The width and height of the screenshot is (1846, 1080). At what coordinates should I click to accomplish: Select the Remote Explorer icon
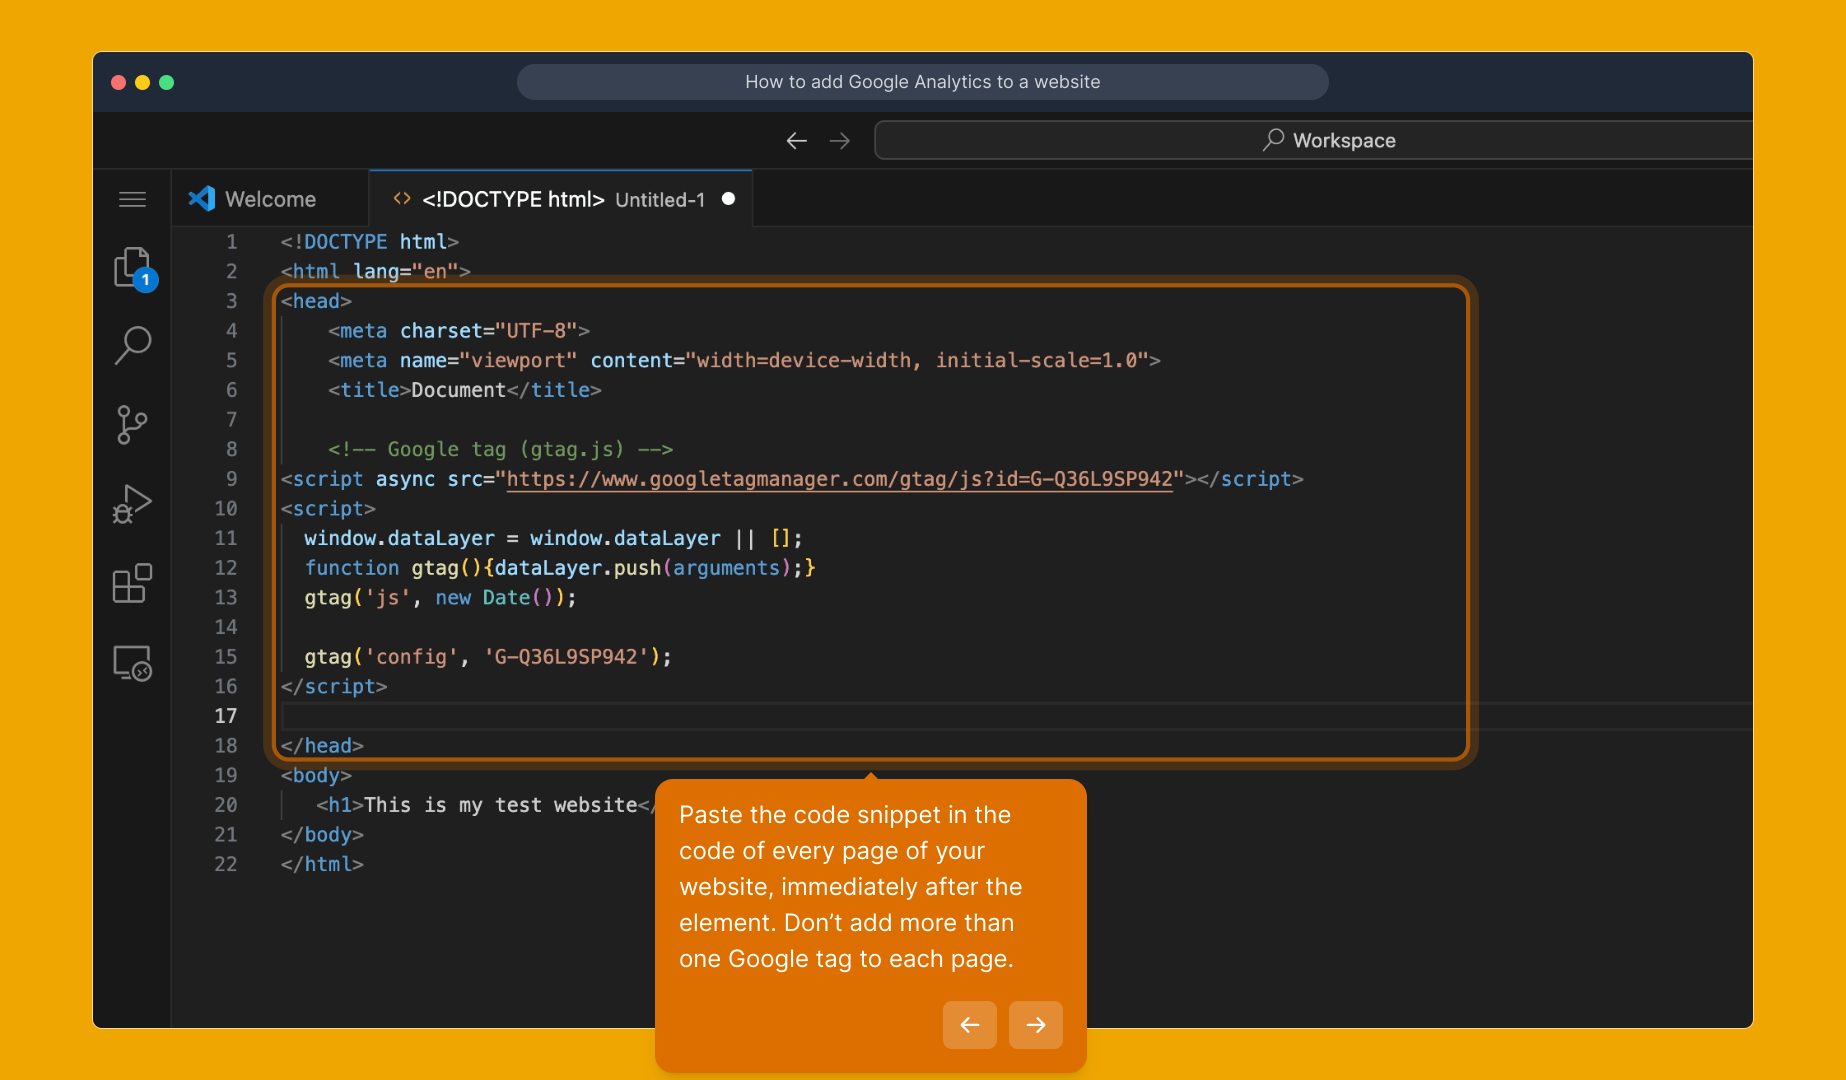[x=132, y=663]
